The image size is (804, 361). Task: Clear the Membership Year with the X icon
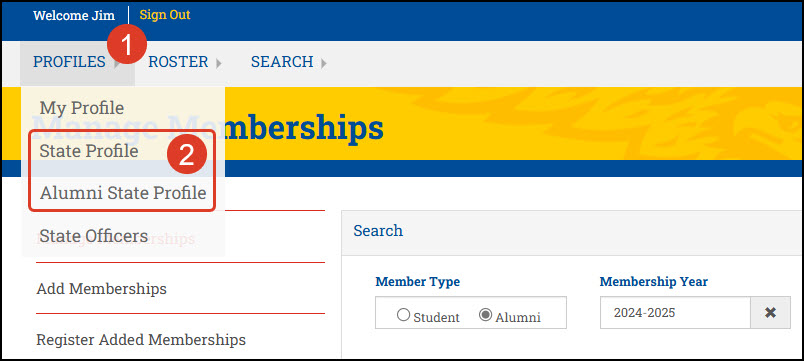770,312
